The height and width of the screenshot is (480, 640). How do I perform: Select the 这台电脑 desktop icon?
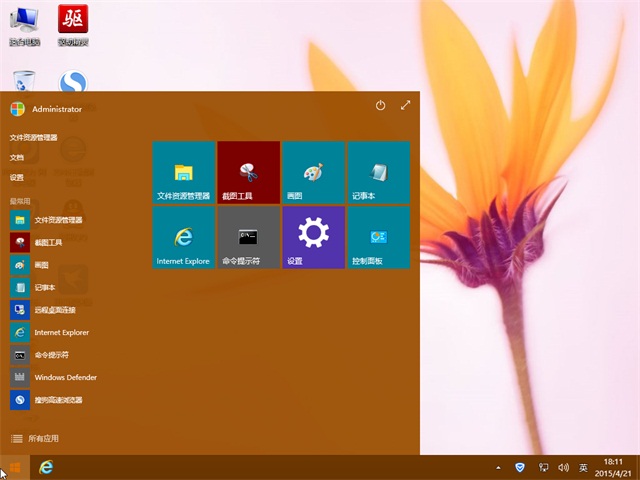coord(24,26)
